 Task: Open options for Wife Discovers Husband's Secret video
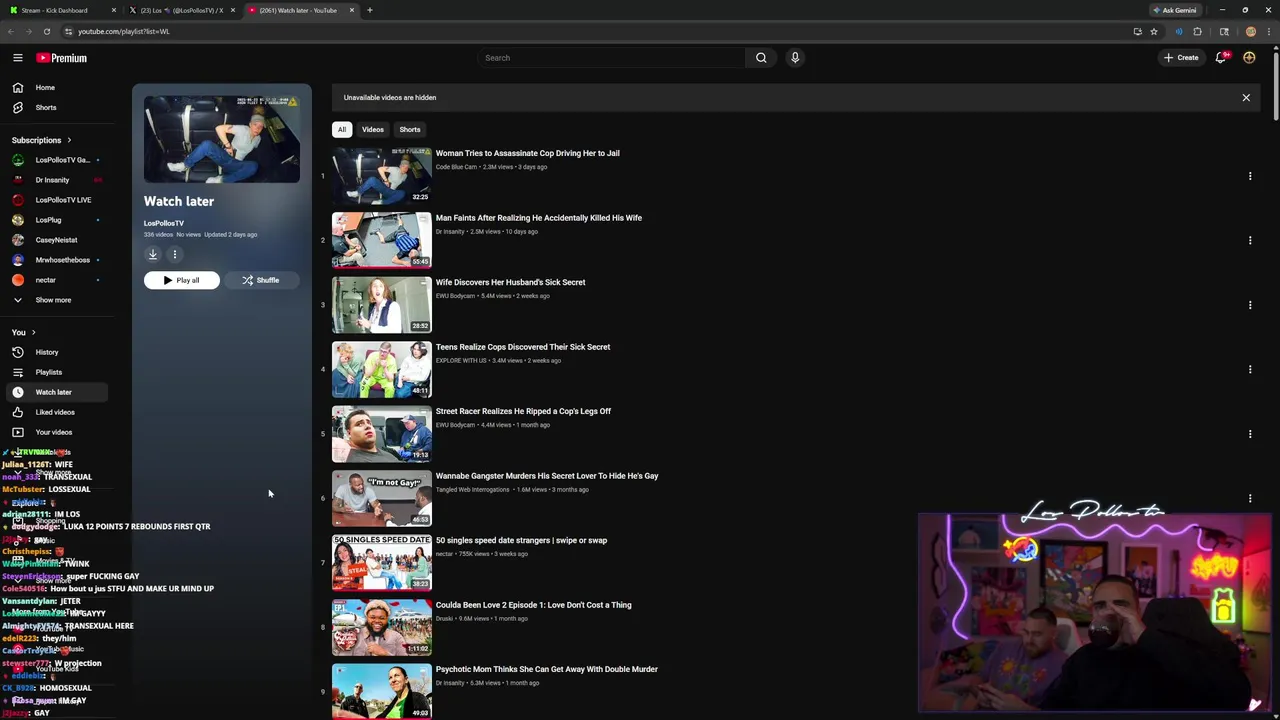tap(1249, 305)
